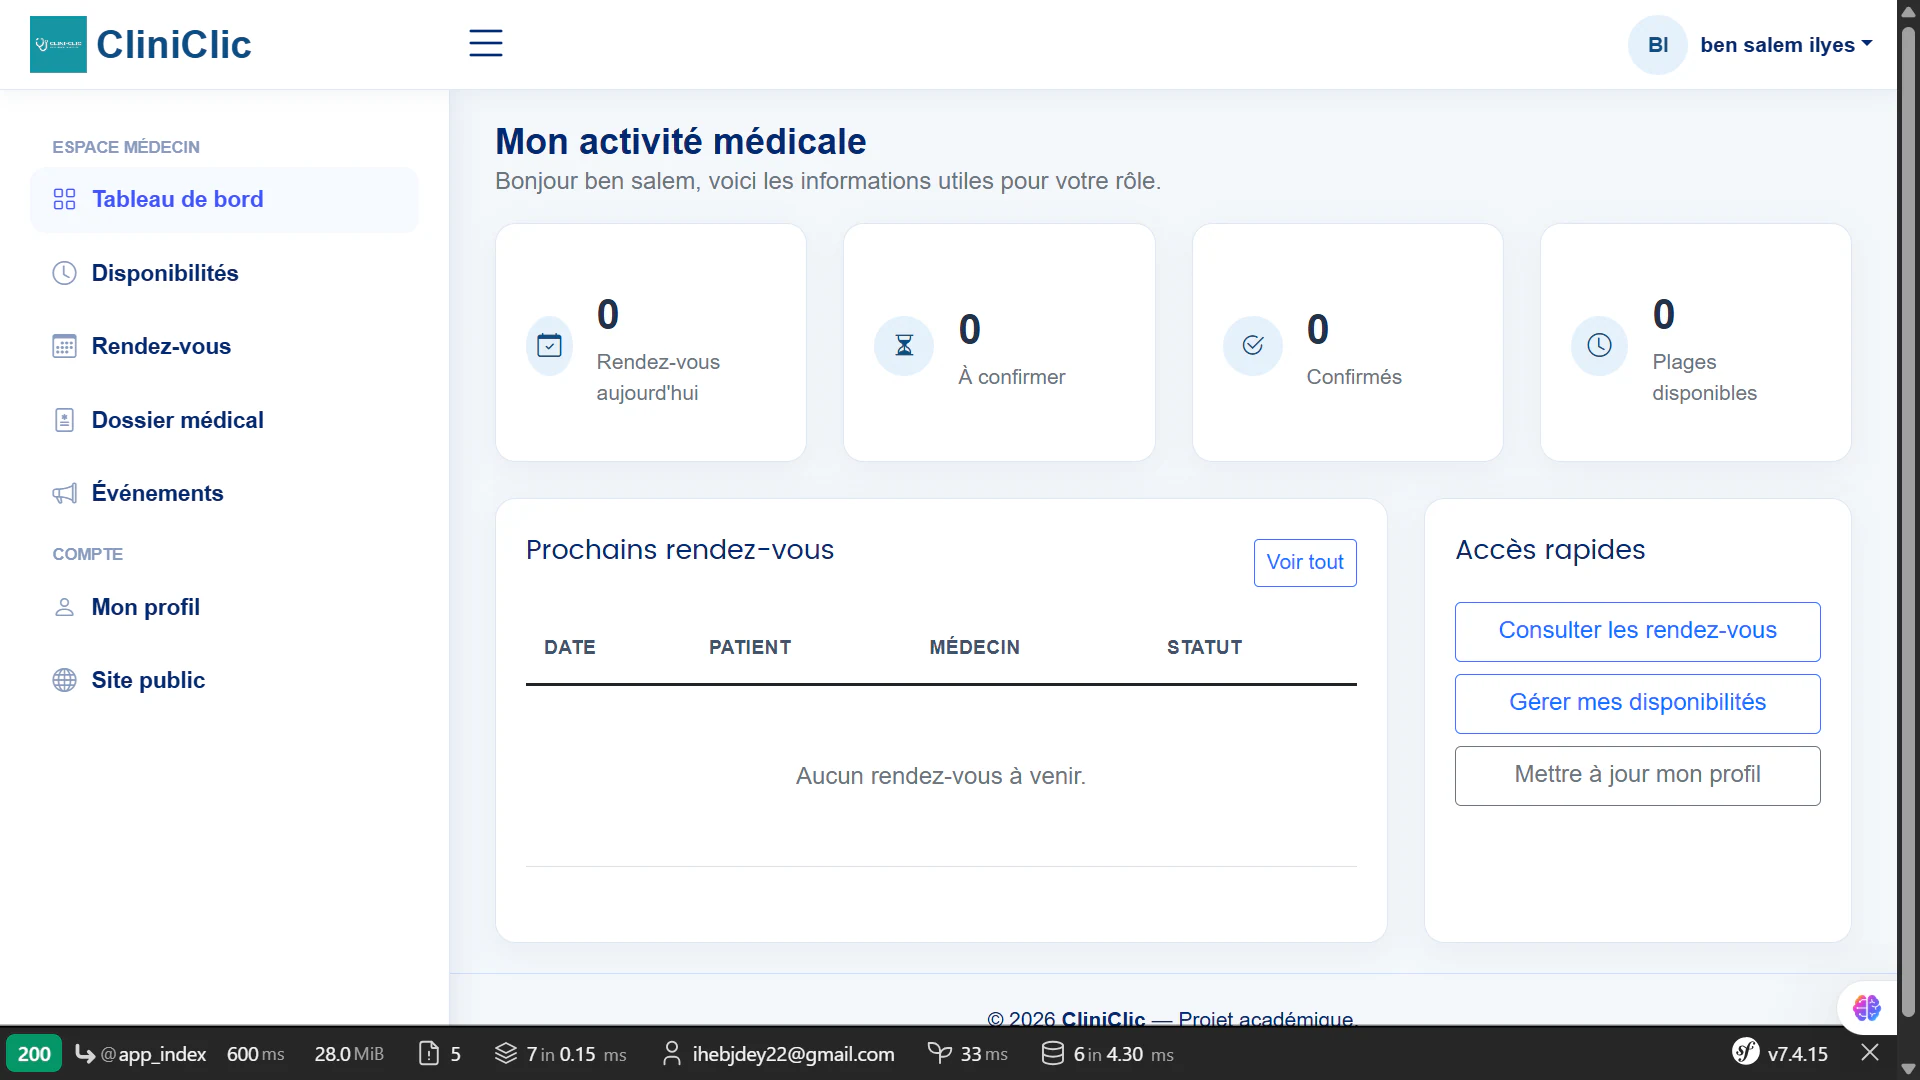Click the hourglass icon on À confirmer card
The width and height of the screenshot is (1920, 1080).
(904, 346)
